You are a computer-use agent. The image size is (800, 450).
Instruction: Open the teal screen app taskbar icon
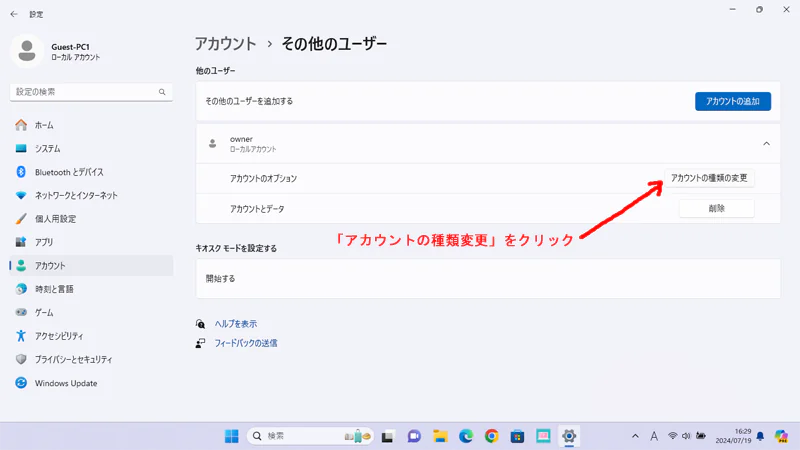pos(543,436)
